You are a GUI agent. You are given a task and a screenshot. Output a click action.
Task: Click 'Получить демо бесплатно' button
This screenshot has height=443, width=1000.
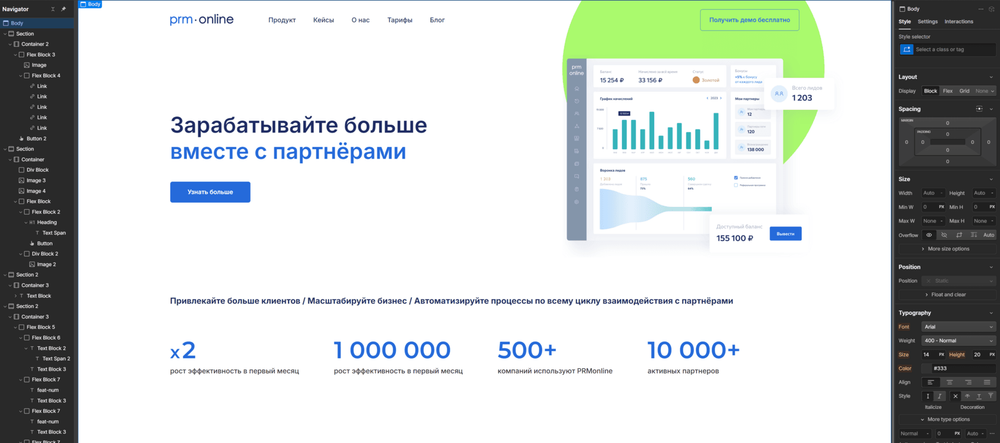tap(749, 20)
